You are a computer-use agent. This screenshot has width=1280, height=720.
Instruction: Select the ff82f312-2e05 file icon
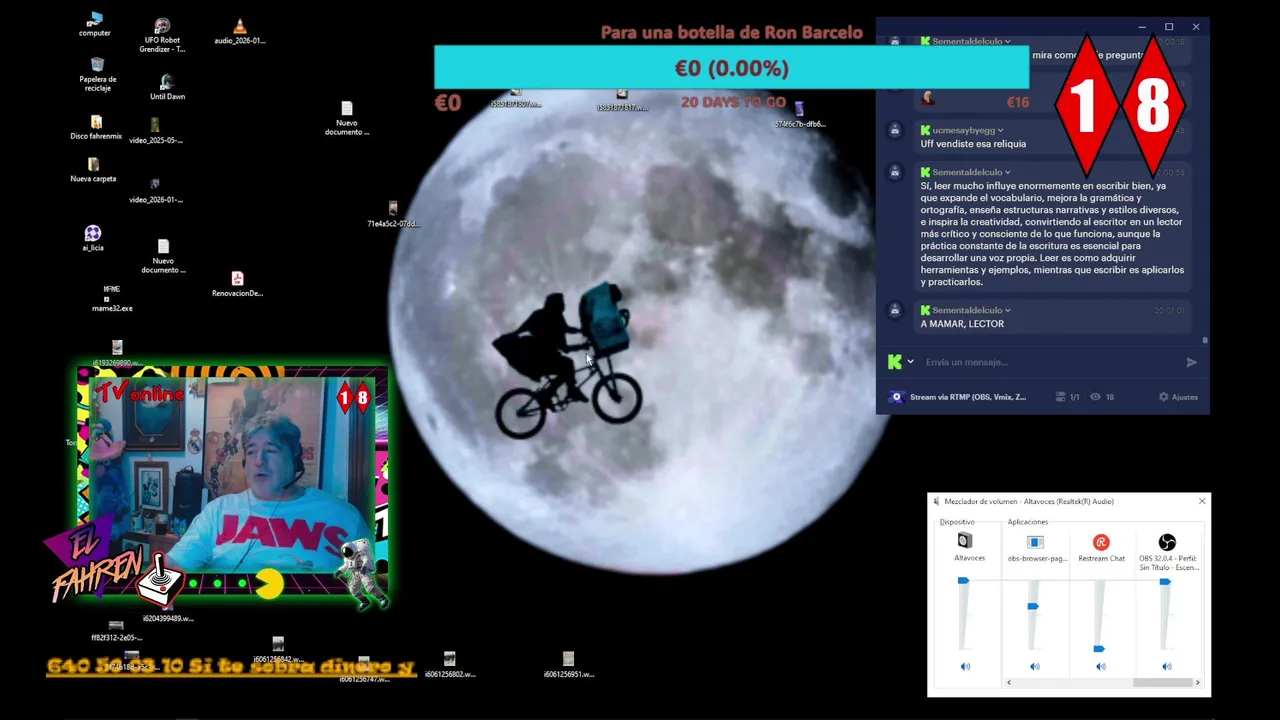(x=116, y=629)
